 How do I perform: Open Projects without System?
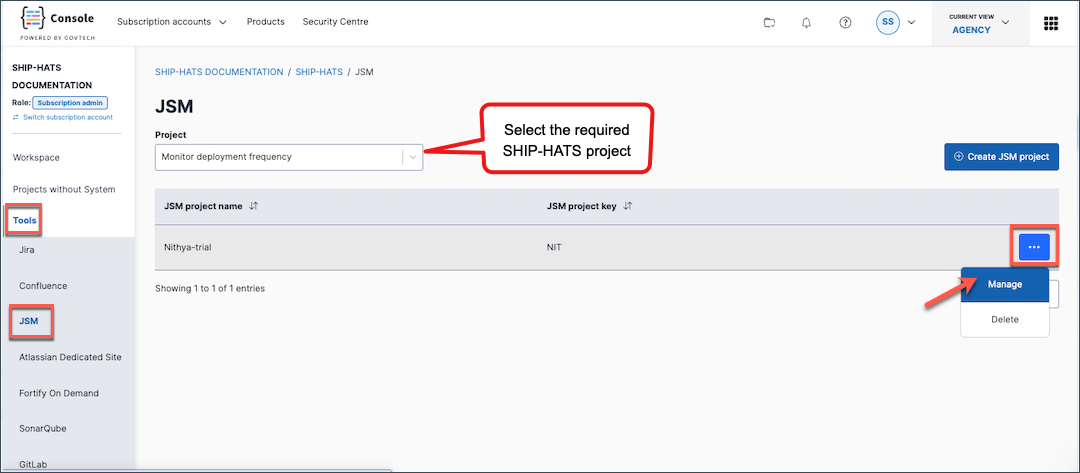pyautogui.click(x=64, y=189)
